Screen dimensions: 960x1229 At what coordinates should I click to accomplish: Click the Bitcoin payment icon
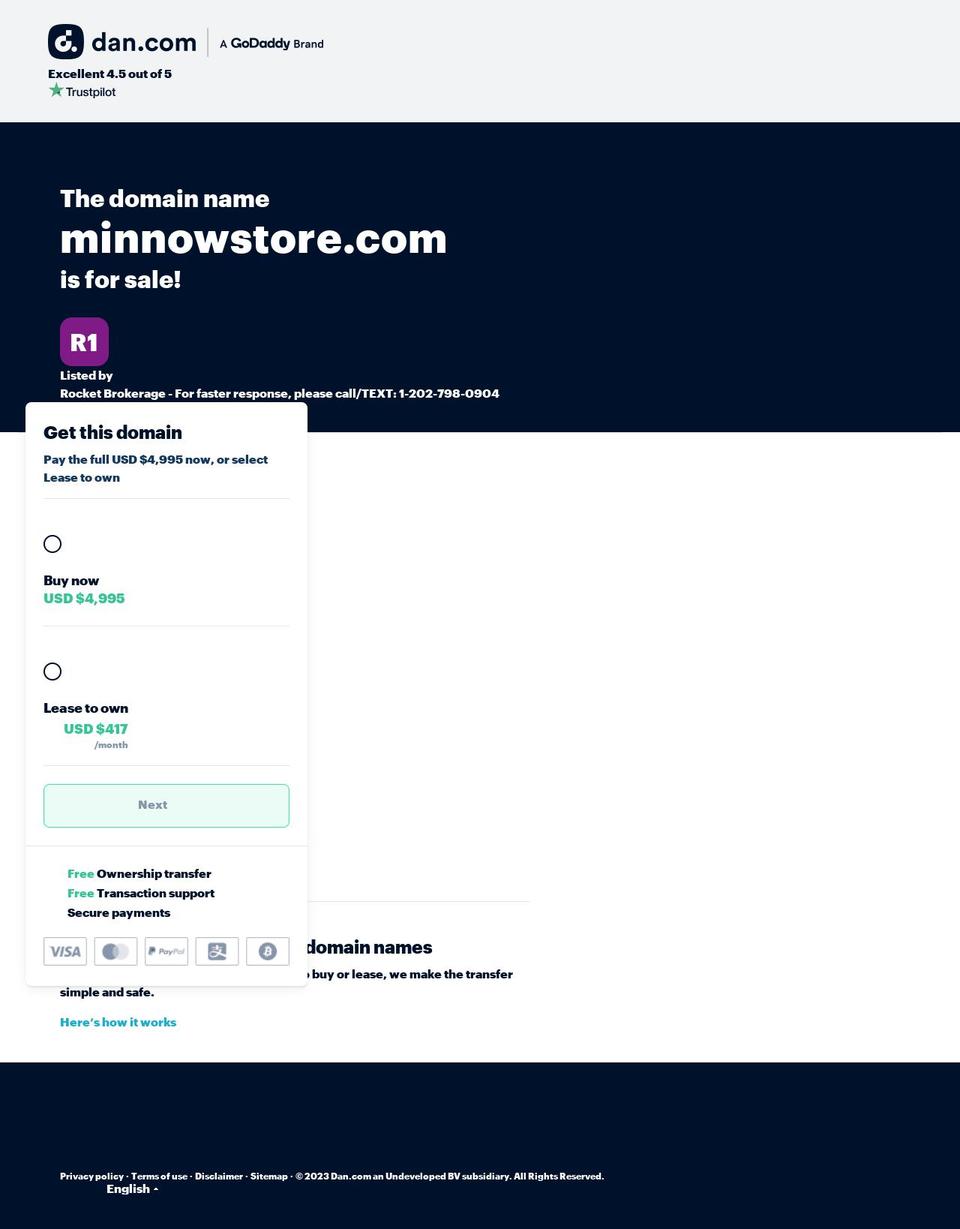[268, 951]
